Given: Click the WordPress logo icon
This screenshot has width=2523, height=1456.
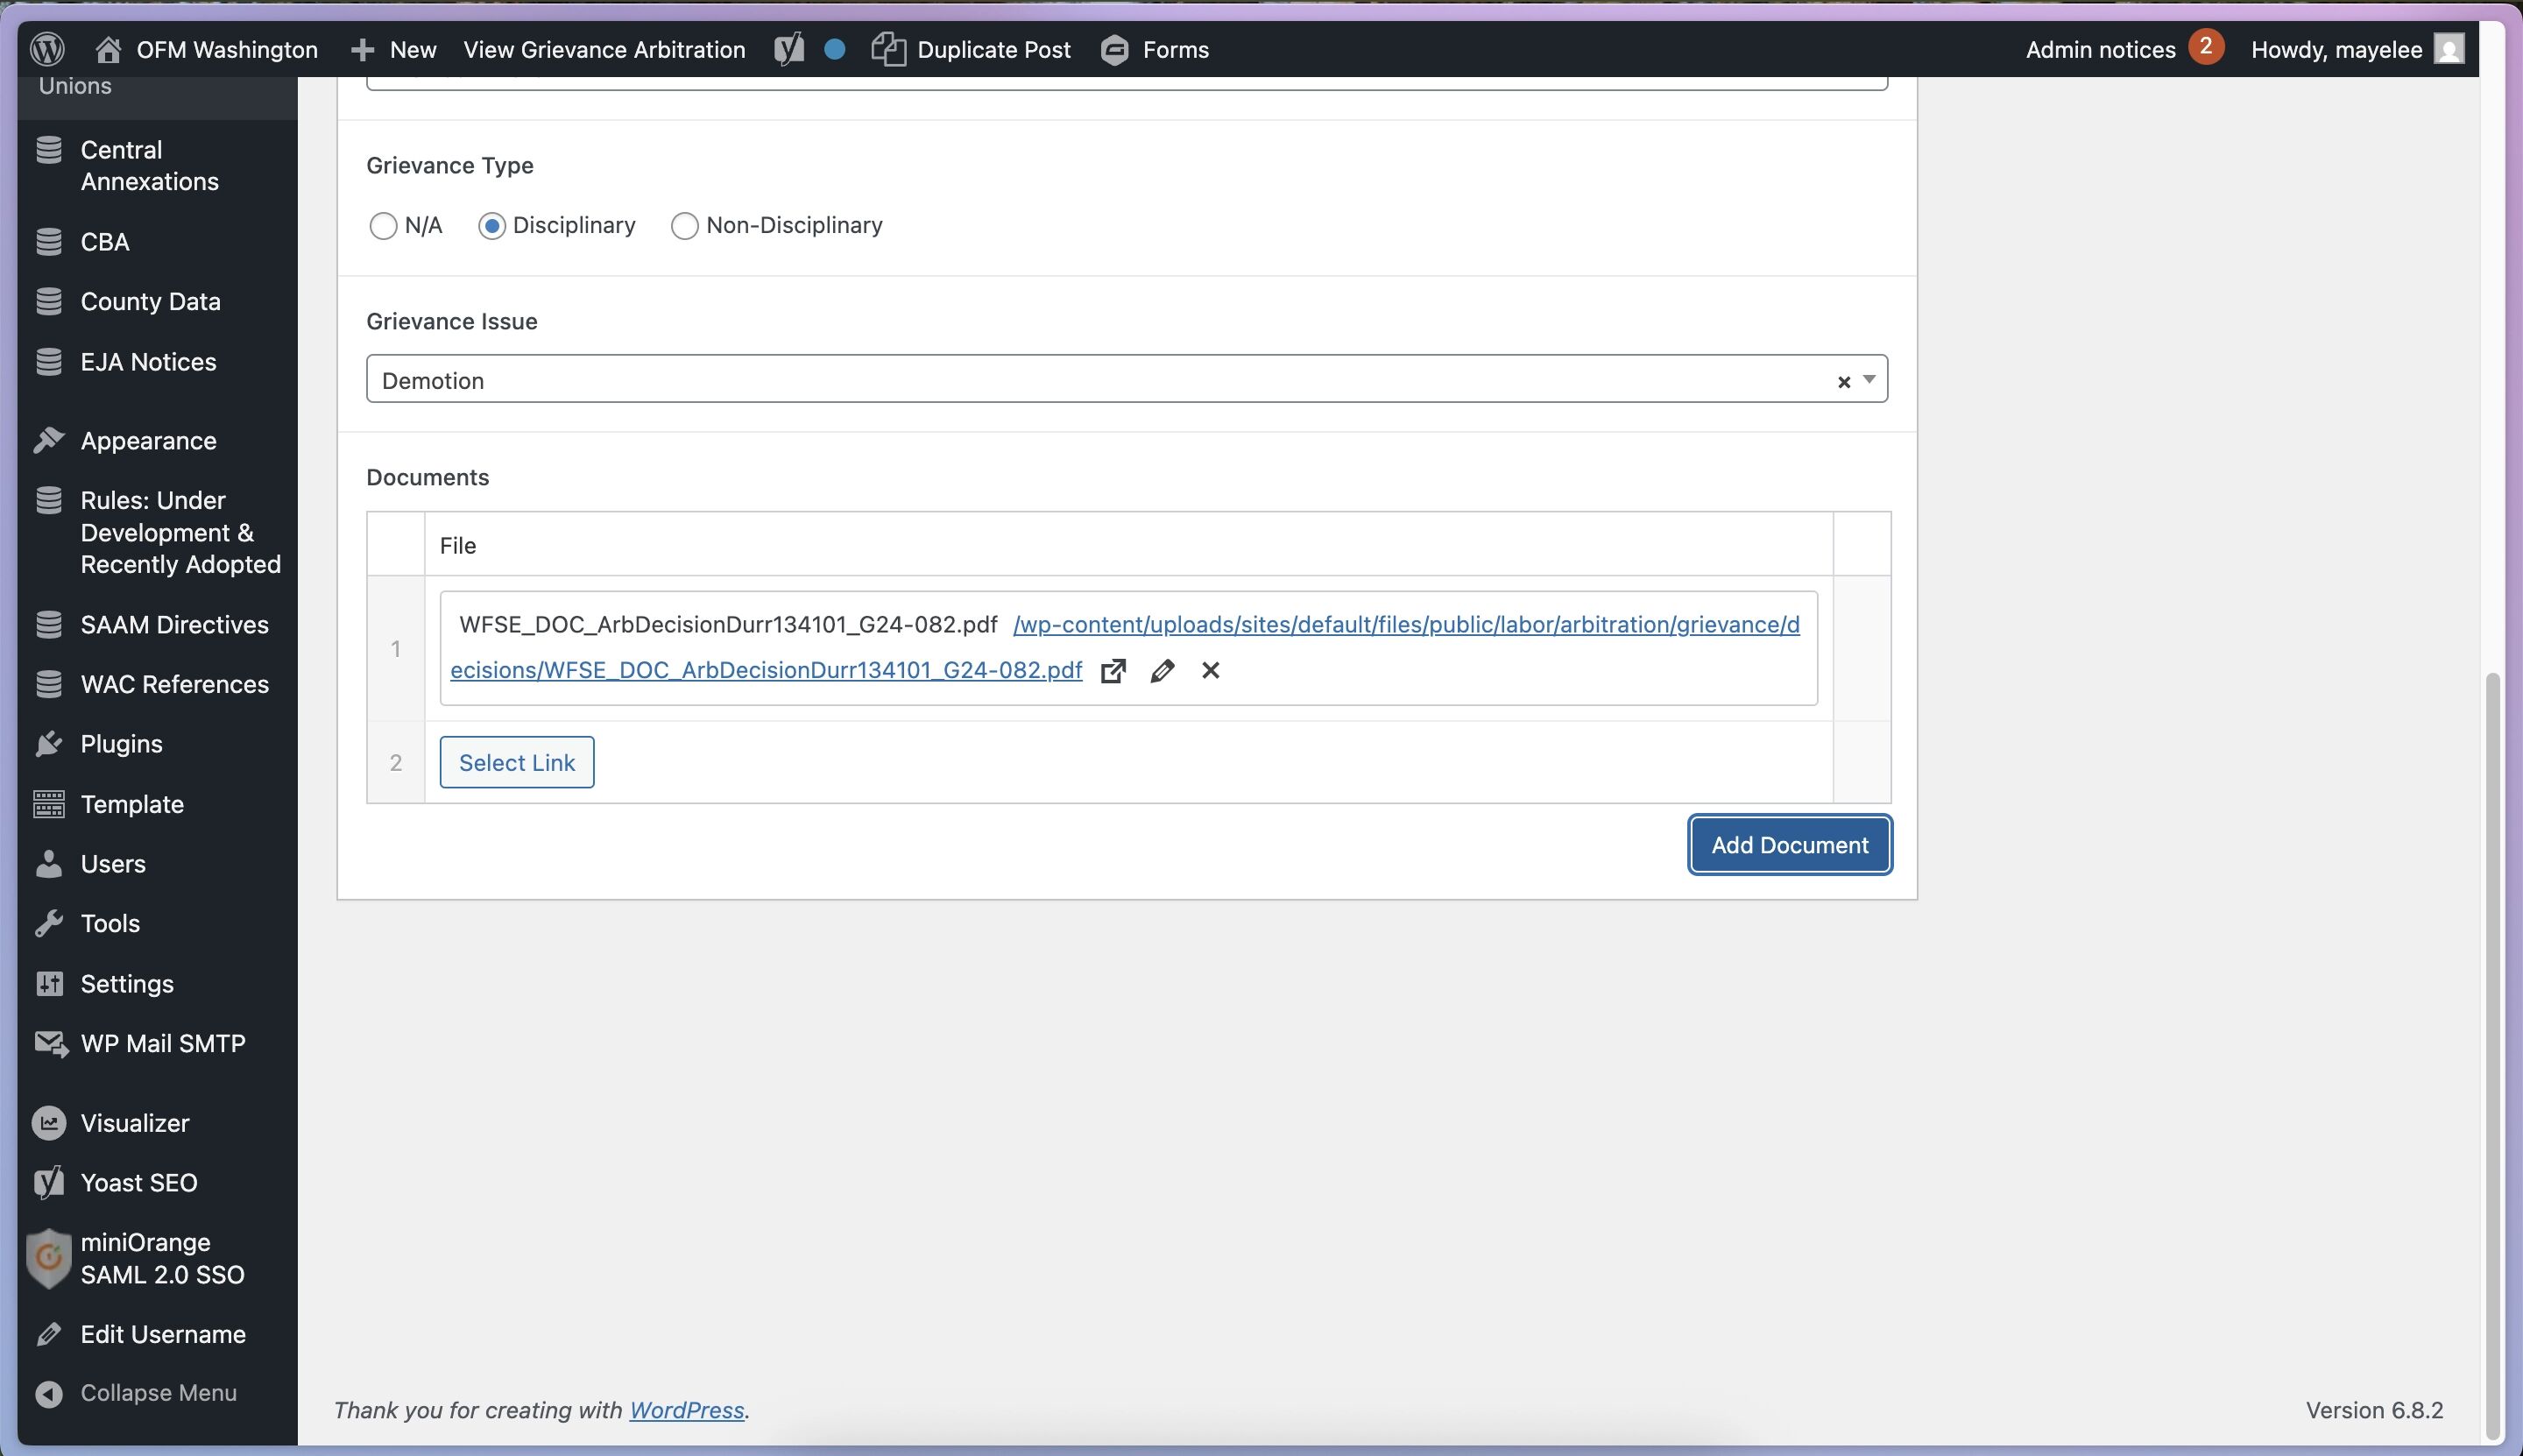Looking at the screenshot, I should pos(48,49).
